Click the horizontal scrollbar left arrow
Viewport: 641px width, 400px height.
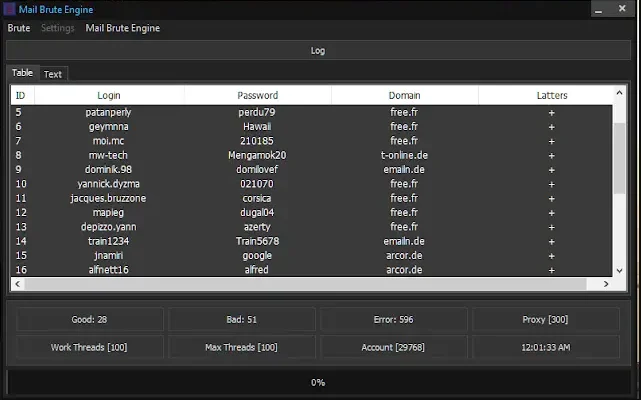(17, 284)
